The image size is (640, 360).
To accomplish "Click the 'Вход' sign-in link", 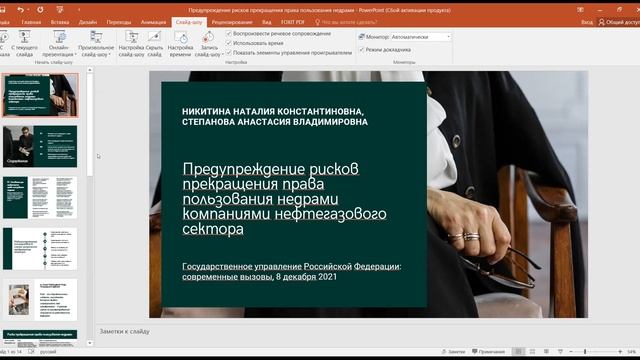I will (x=587, y=22).
